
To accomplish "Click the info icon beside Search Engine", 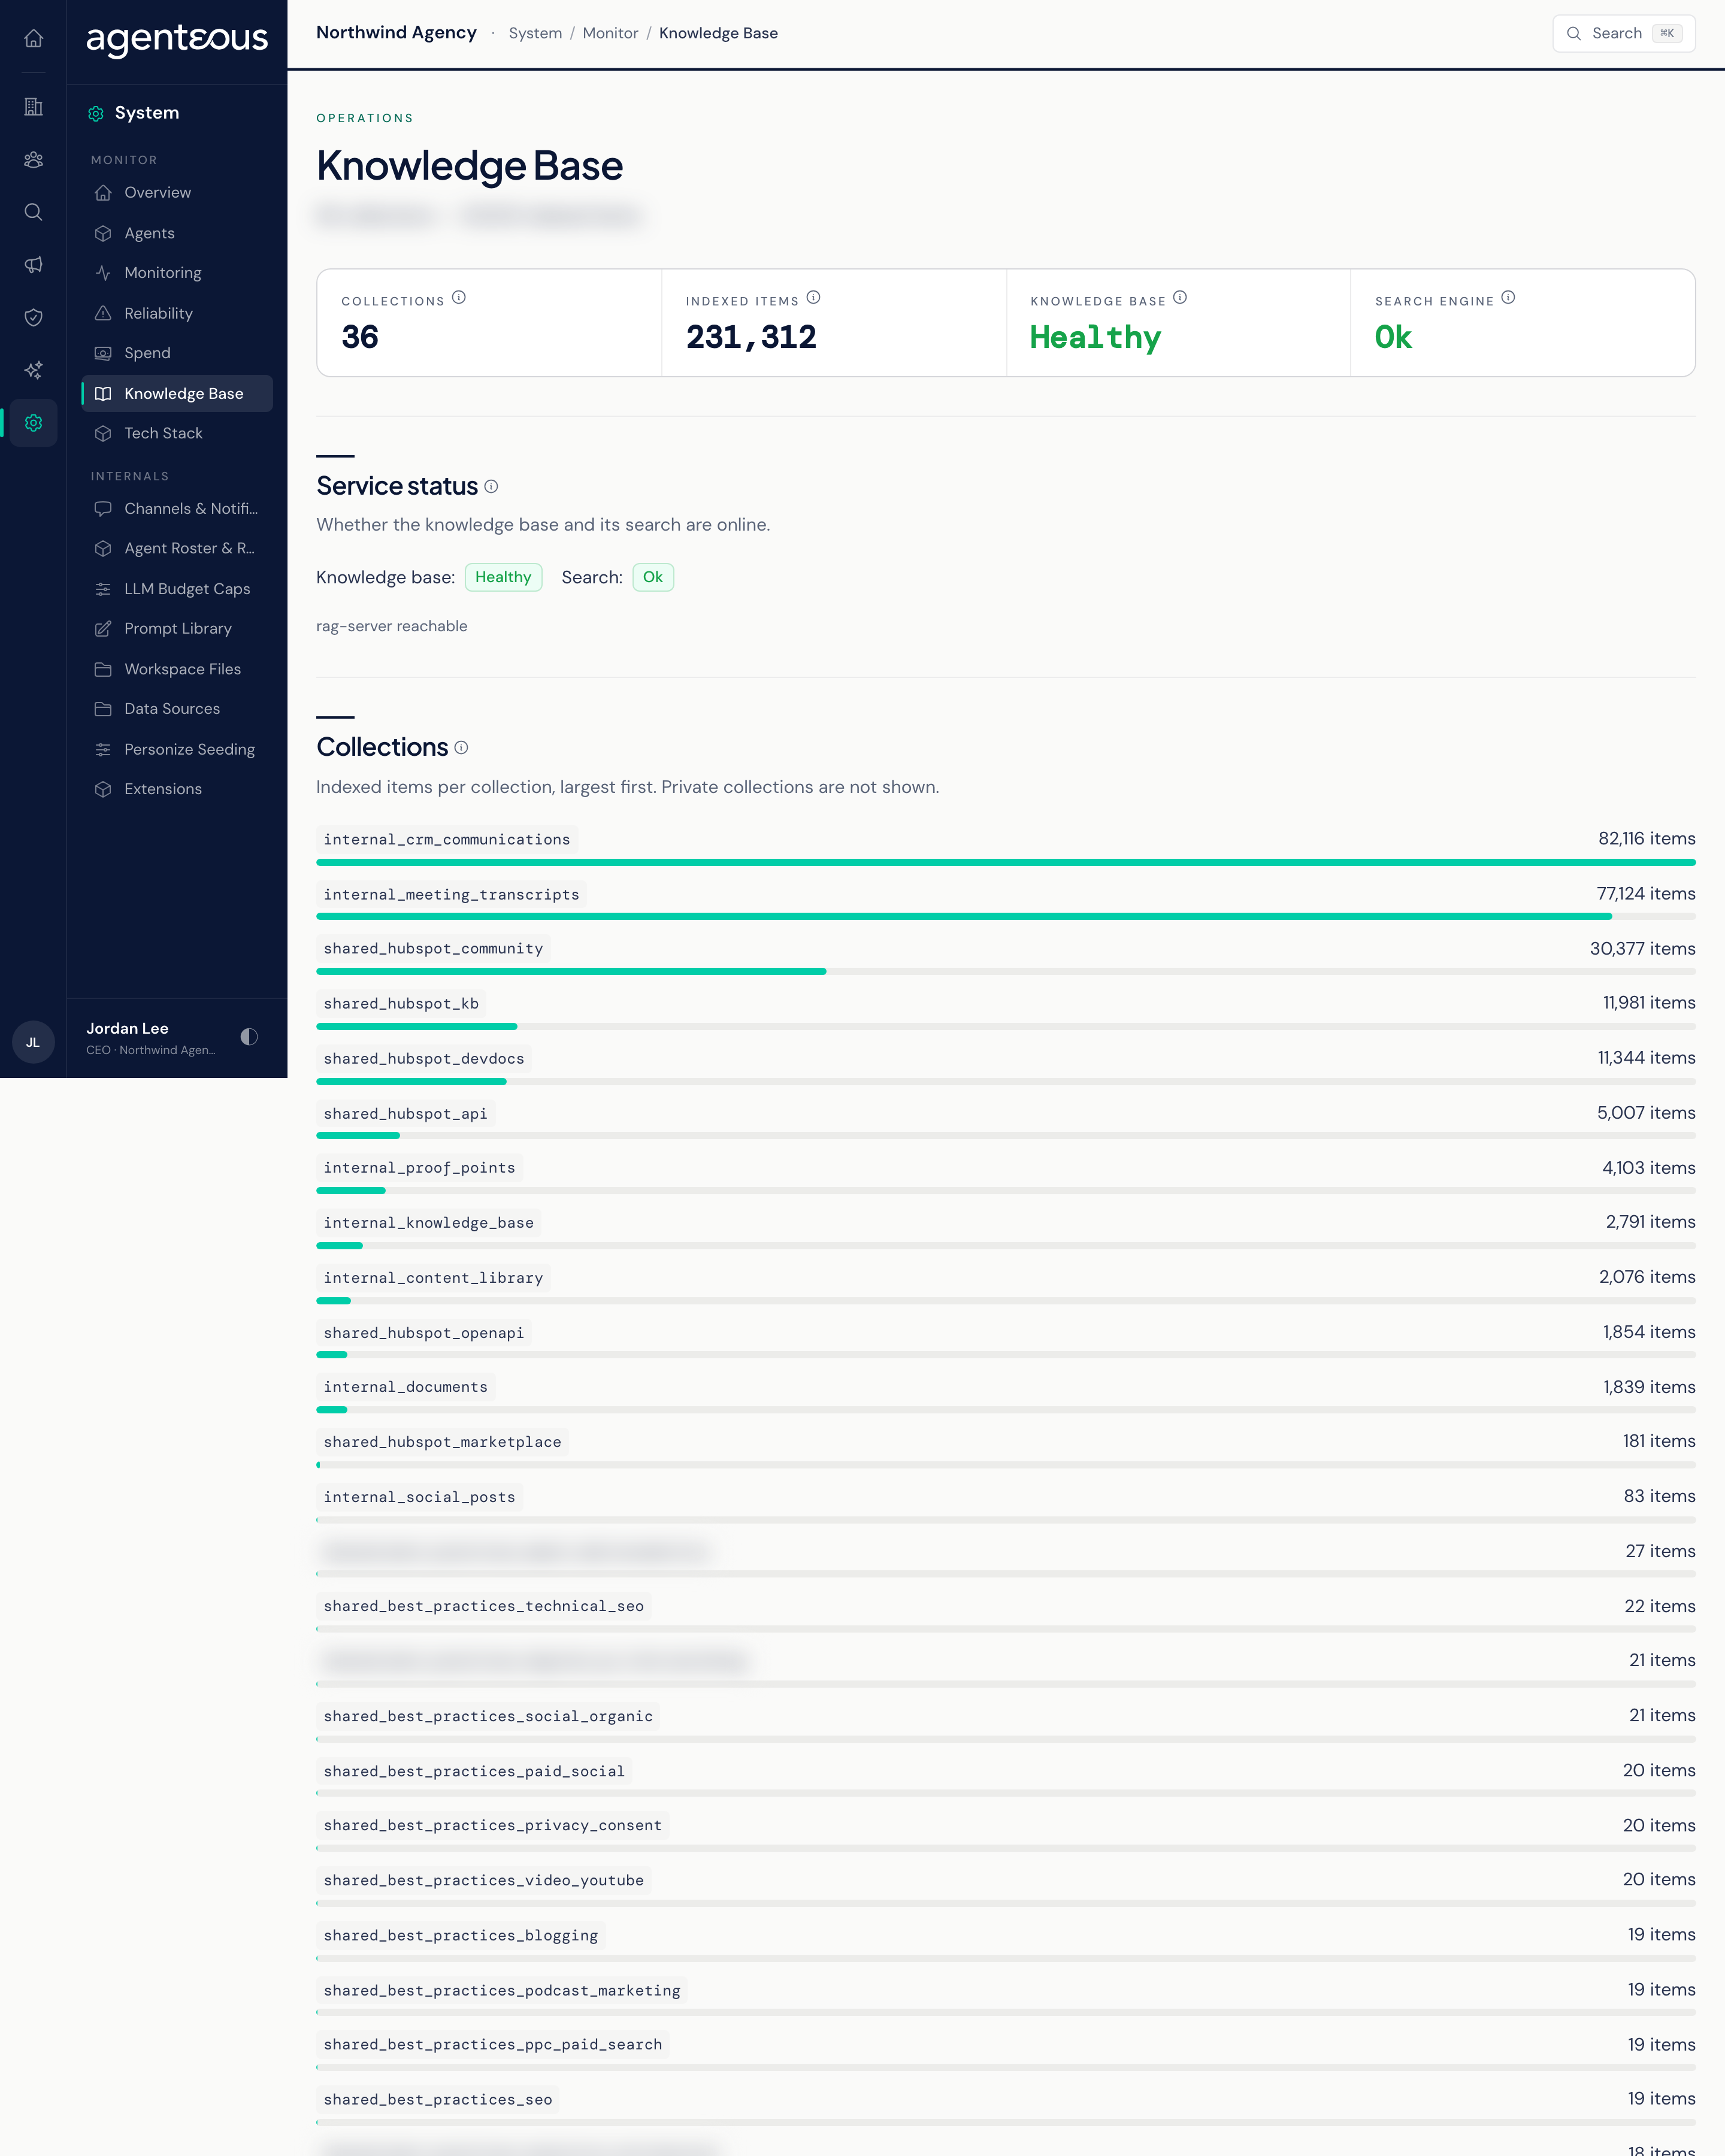I will [x=1508, y=298].
